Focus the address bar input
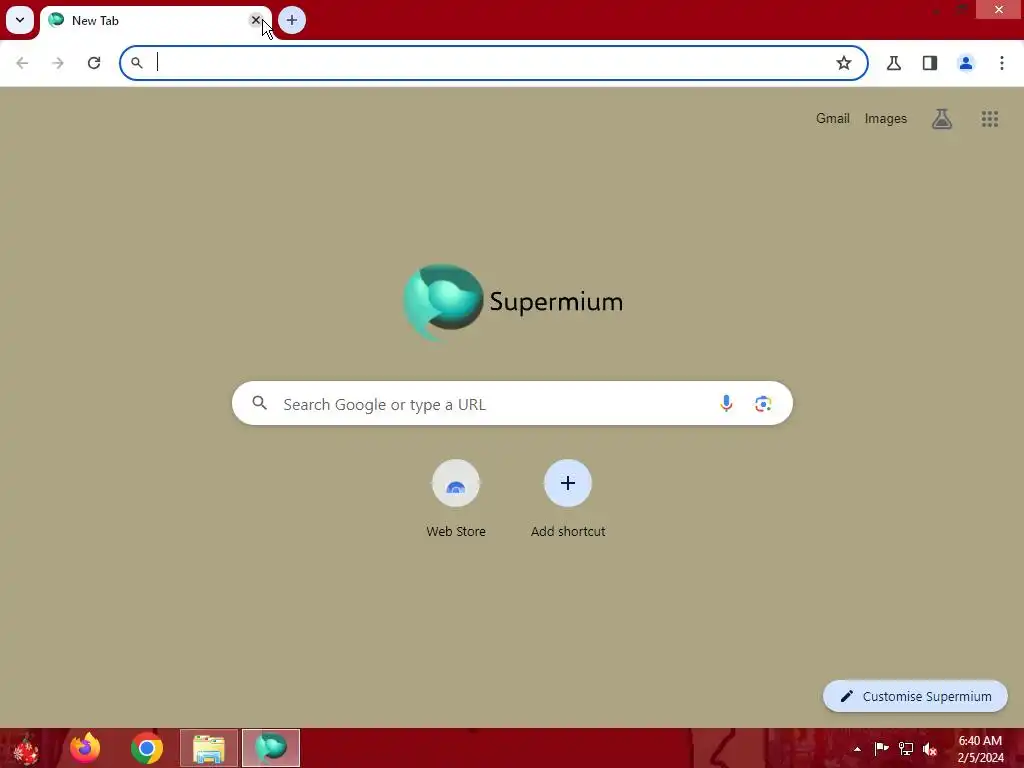This screenshot has height=768, width=1024. [493, 63]
